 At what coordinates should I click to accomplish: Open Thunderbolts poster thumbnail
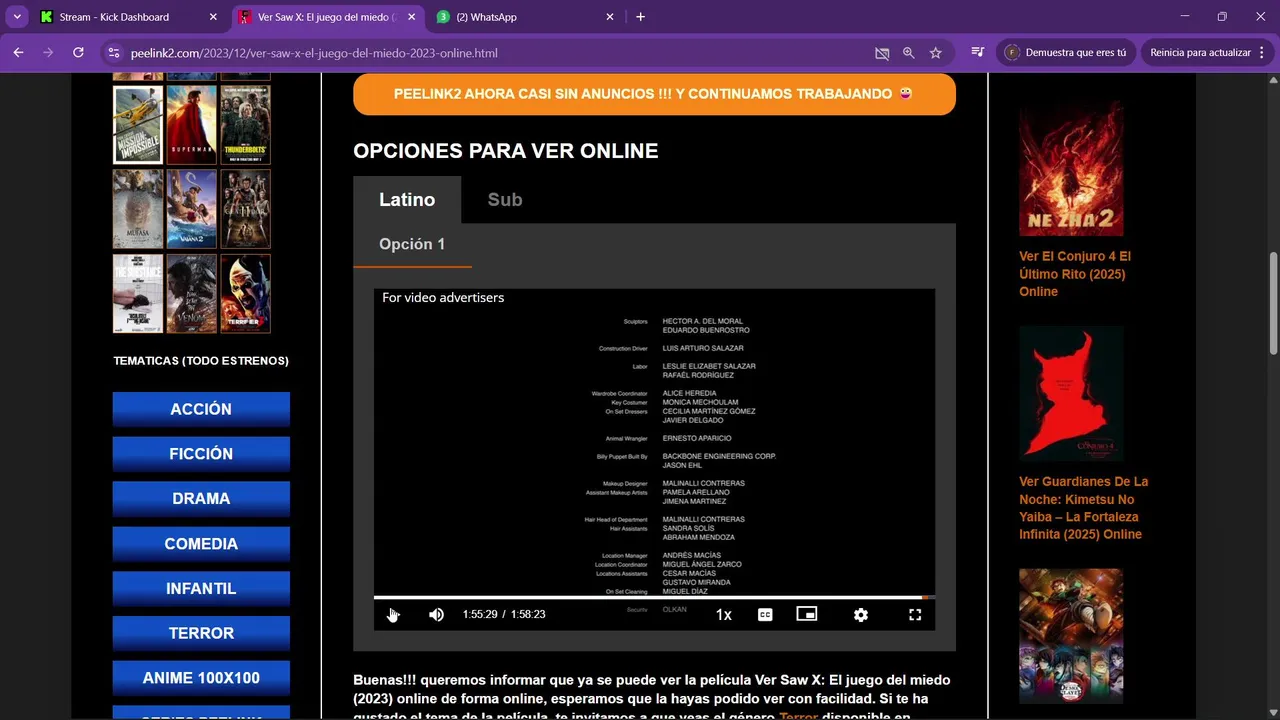click(245, 124)
